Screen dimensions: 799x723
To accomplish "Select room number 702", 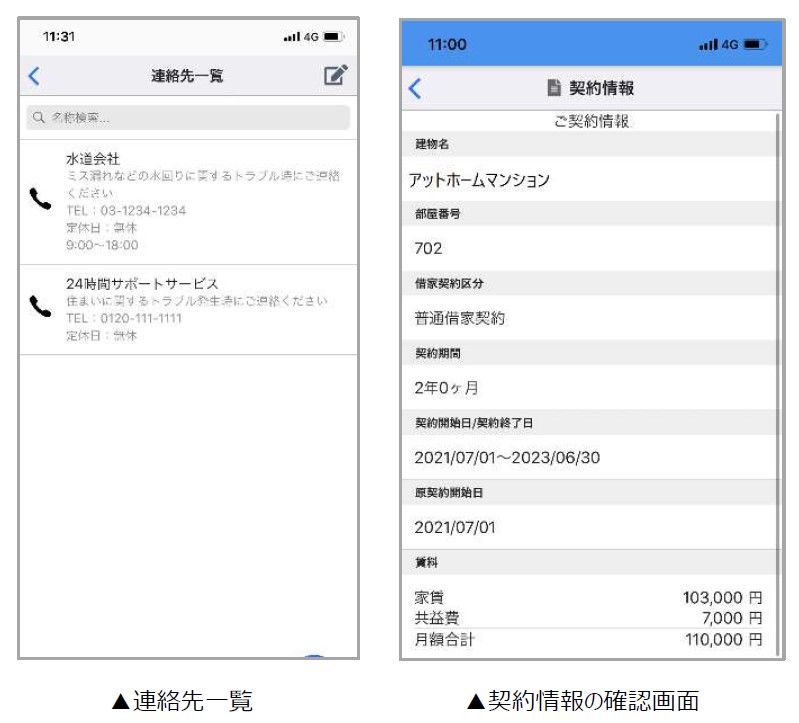I will pos(429,249).
